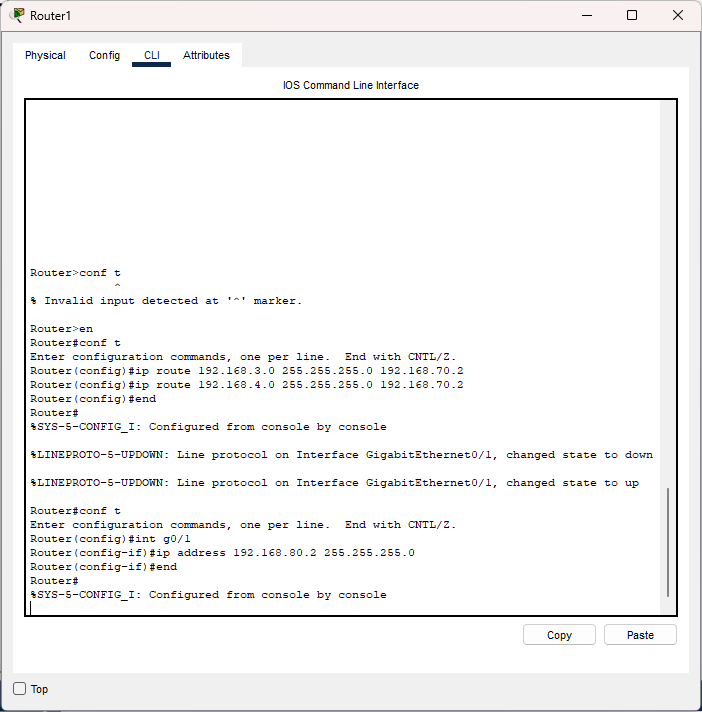Click the 'ip route 192.168.3.0' command line

tap(247, 371)
